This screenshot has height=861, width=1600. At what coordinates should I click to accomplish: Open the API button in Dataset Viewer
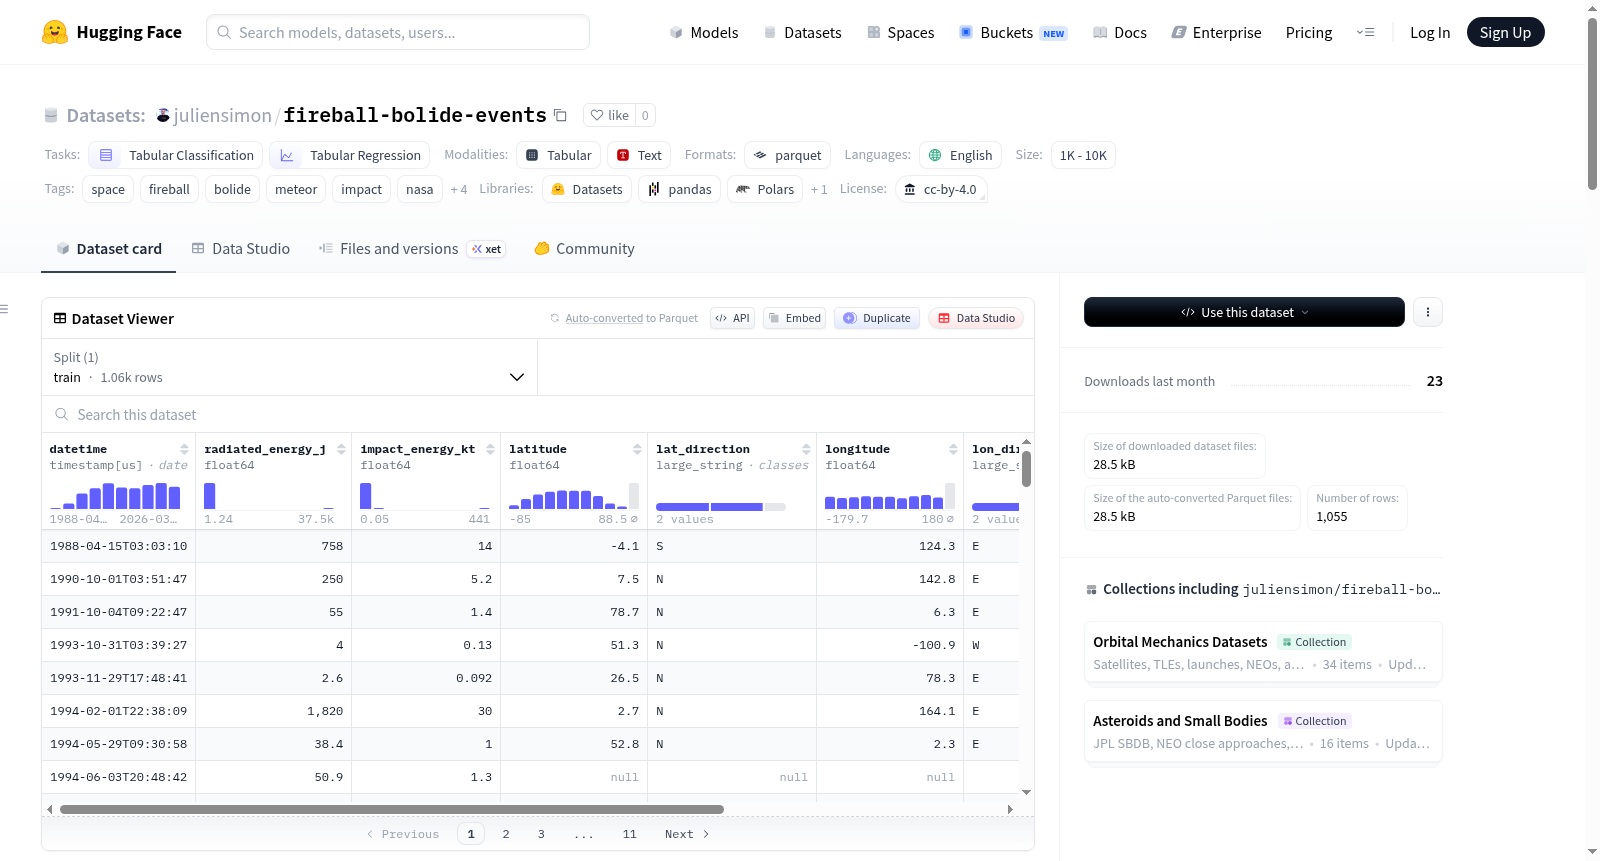(x=732, y=318)
